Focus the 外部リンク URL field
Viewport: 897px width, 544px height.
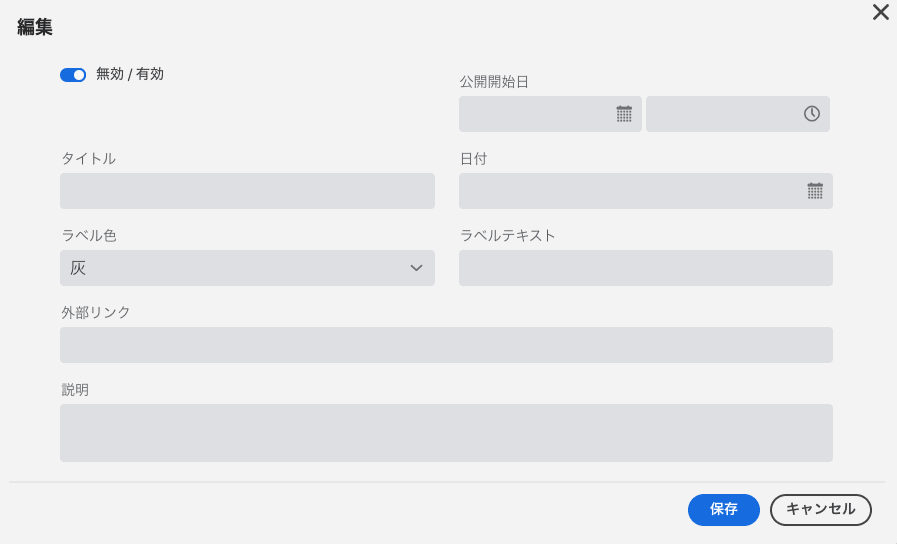point(446,345)
